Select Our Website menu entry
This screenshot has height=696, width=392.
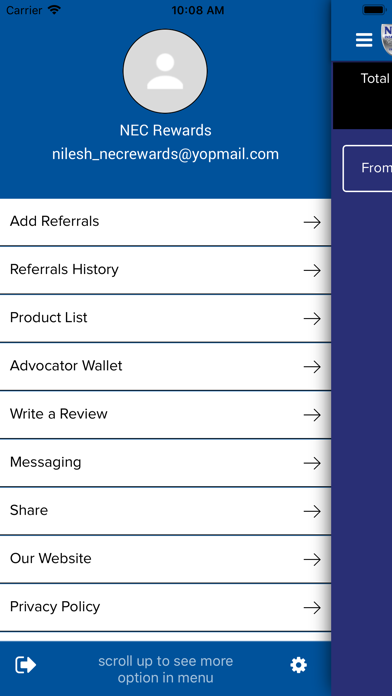click(x=165, y=559)
